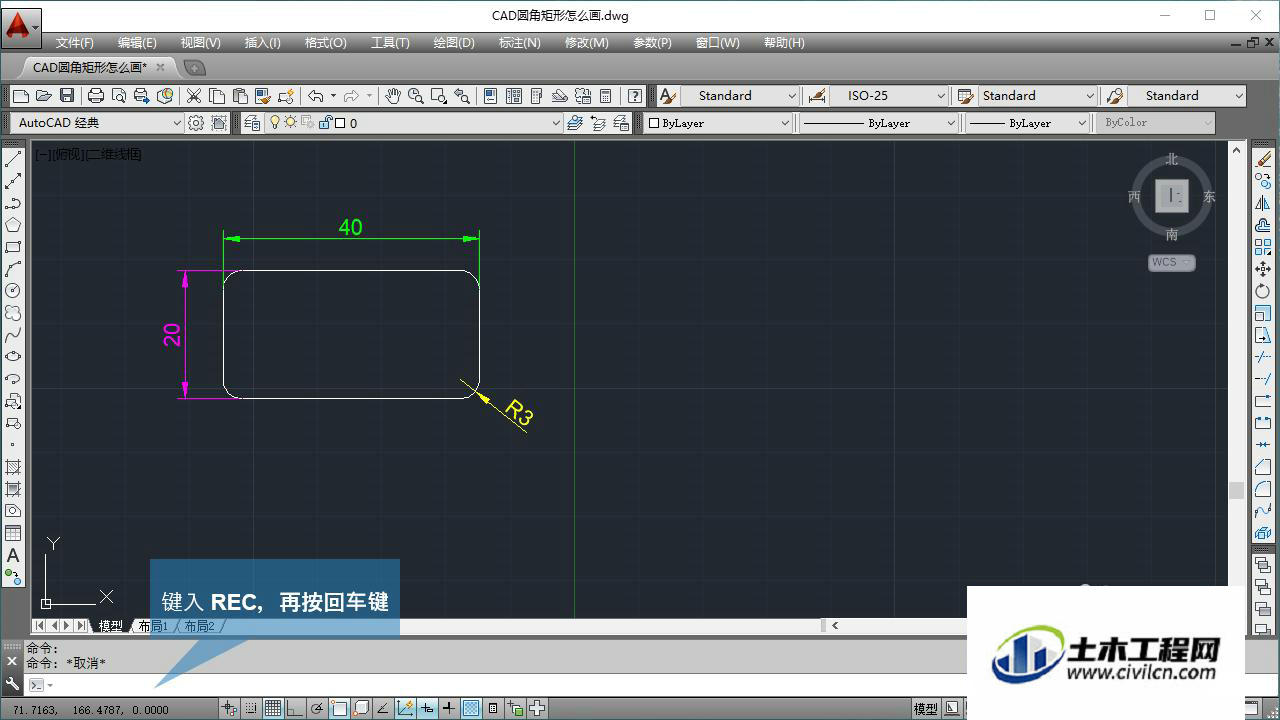Open the AutoCAD 经典 workspace dropdown
1280x720 pixels.
click(x=98, y=123)
